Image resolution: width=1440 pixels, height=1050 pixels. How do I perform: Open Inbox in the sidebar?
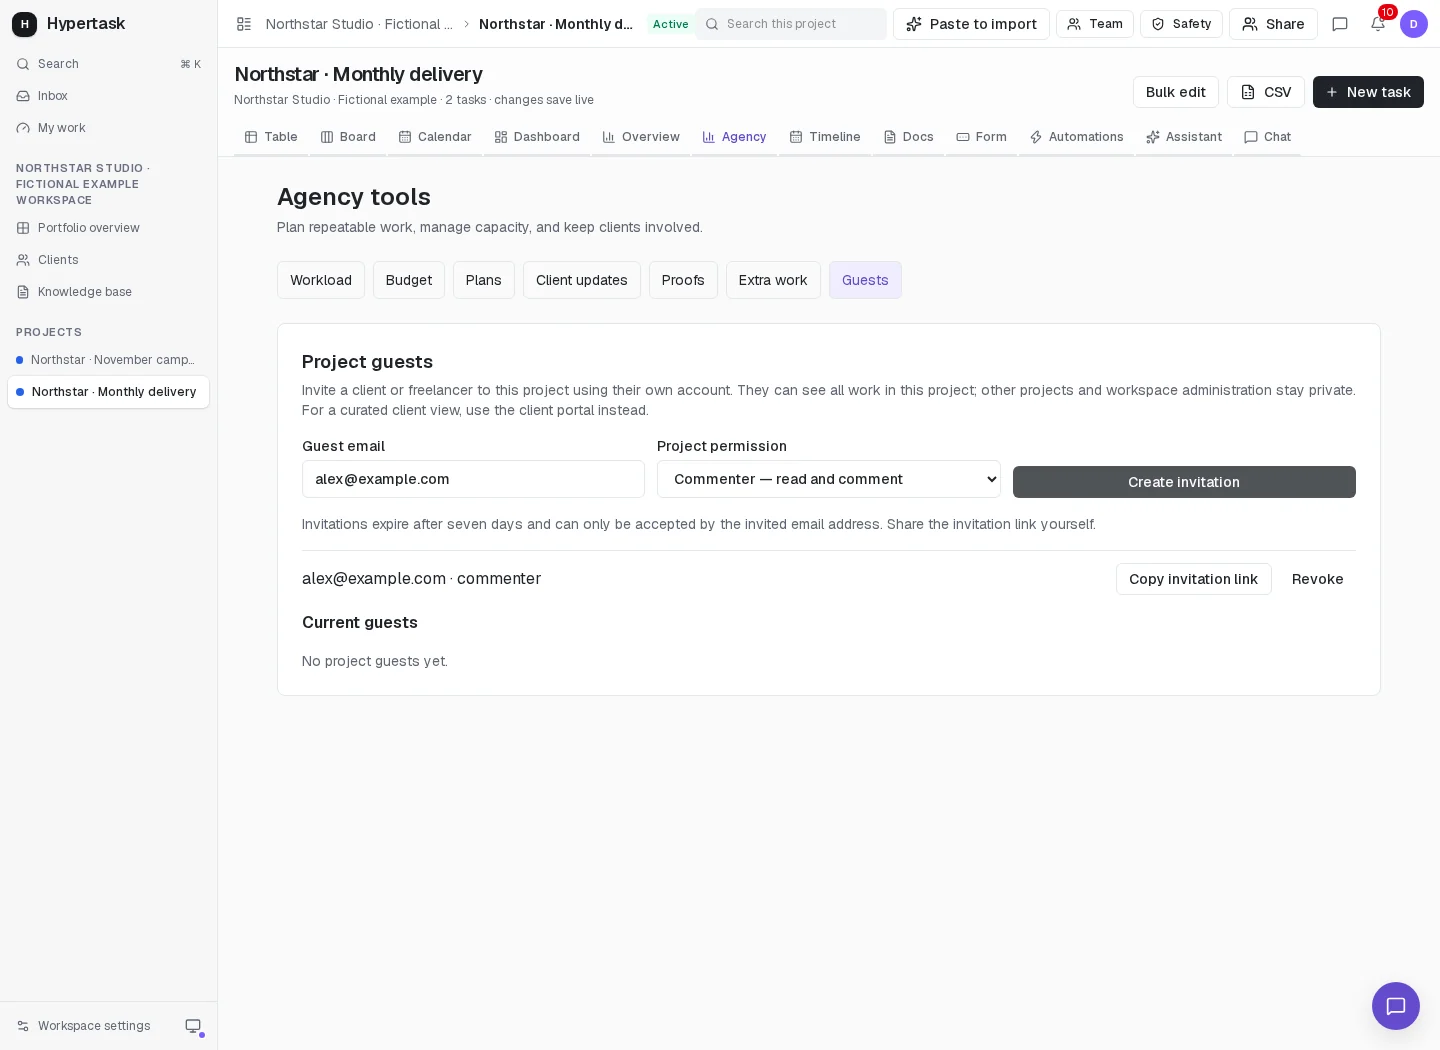108,96
